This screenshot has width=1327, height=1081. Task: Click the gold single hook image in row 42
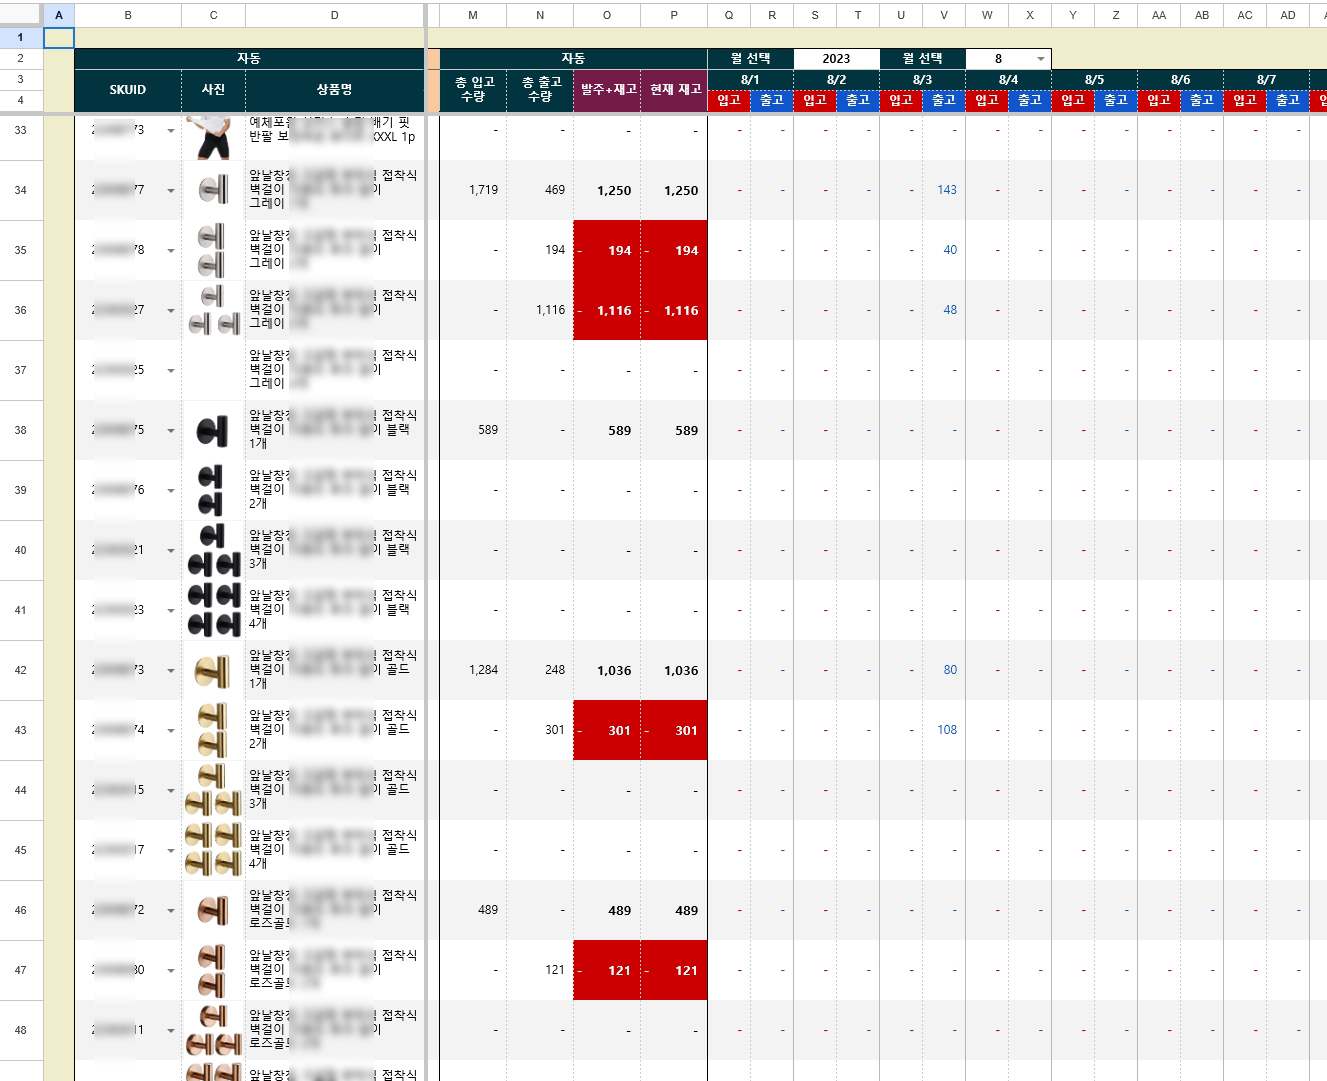click(213, 671)
